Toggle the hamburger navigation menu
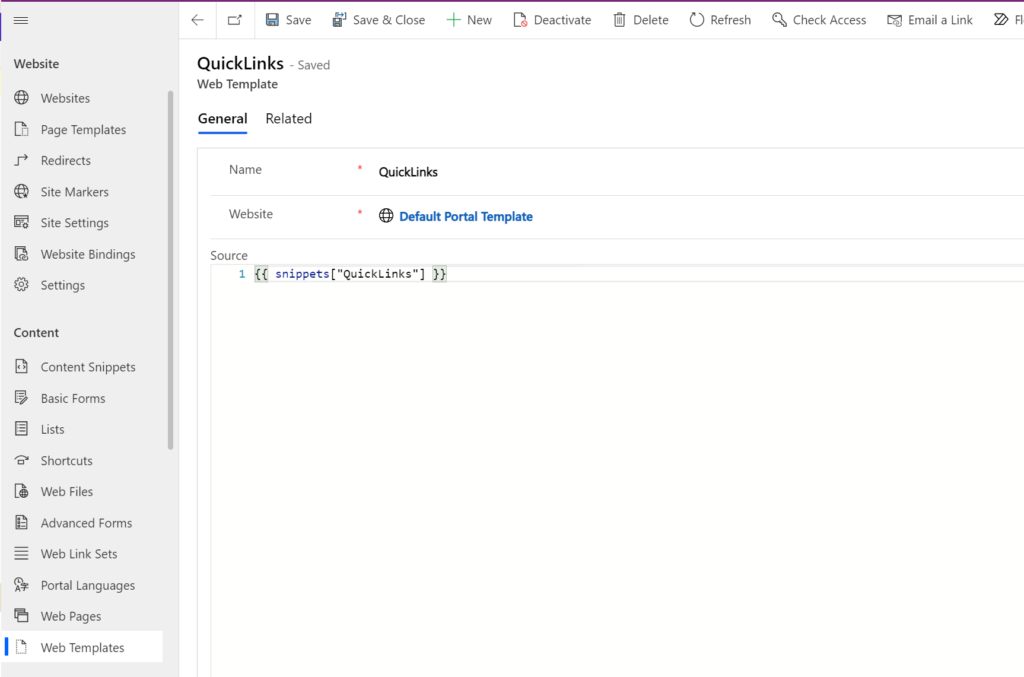Screen dimensions: 1024x677 (21, 20)
